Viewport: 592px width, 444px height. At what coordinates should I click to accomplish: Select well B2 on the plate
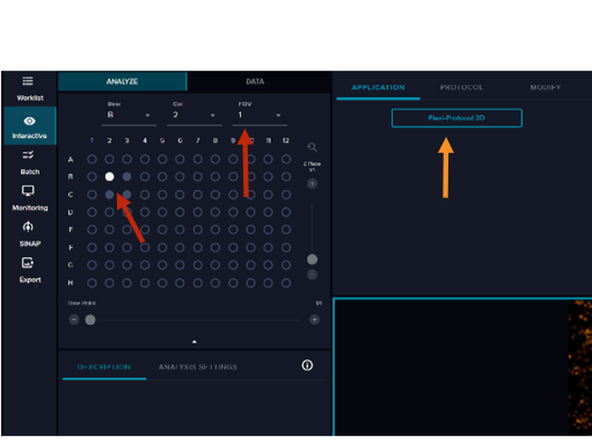click(109, 176)
